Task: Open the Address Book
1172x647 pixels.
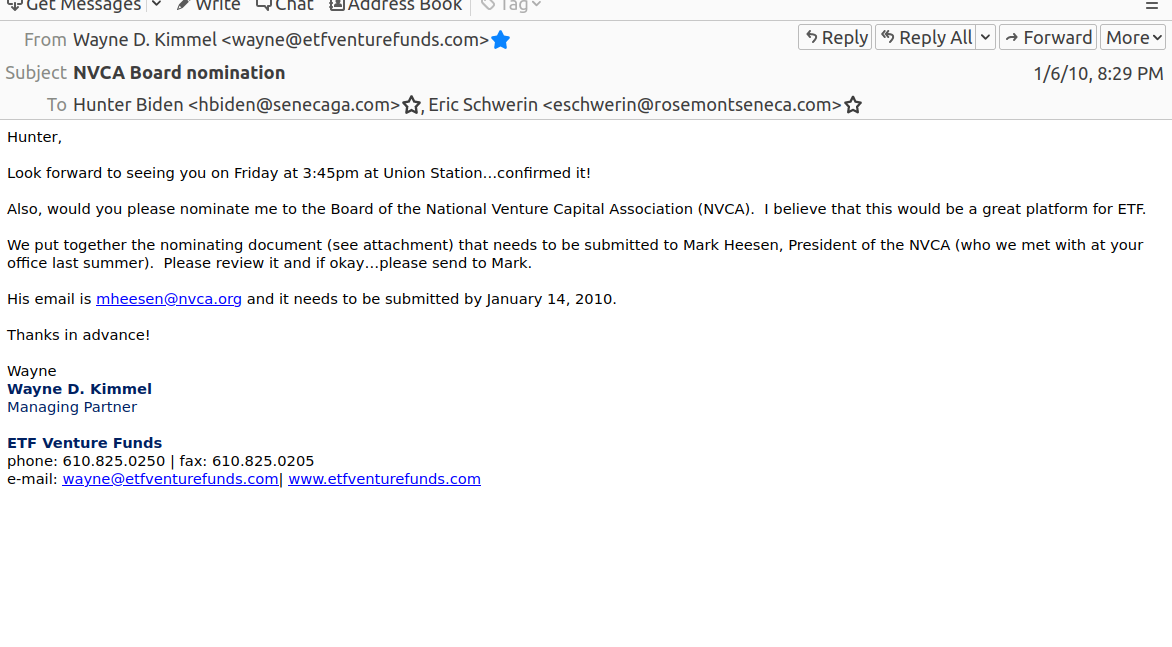Action: click(x=395, y=4)
